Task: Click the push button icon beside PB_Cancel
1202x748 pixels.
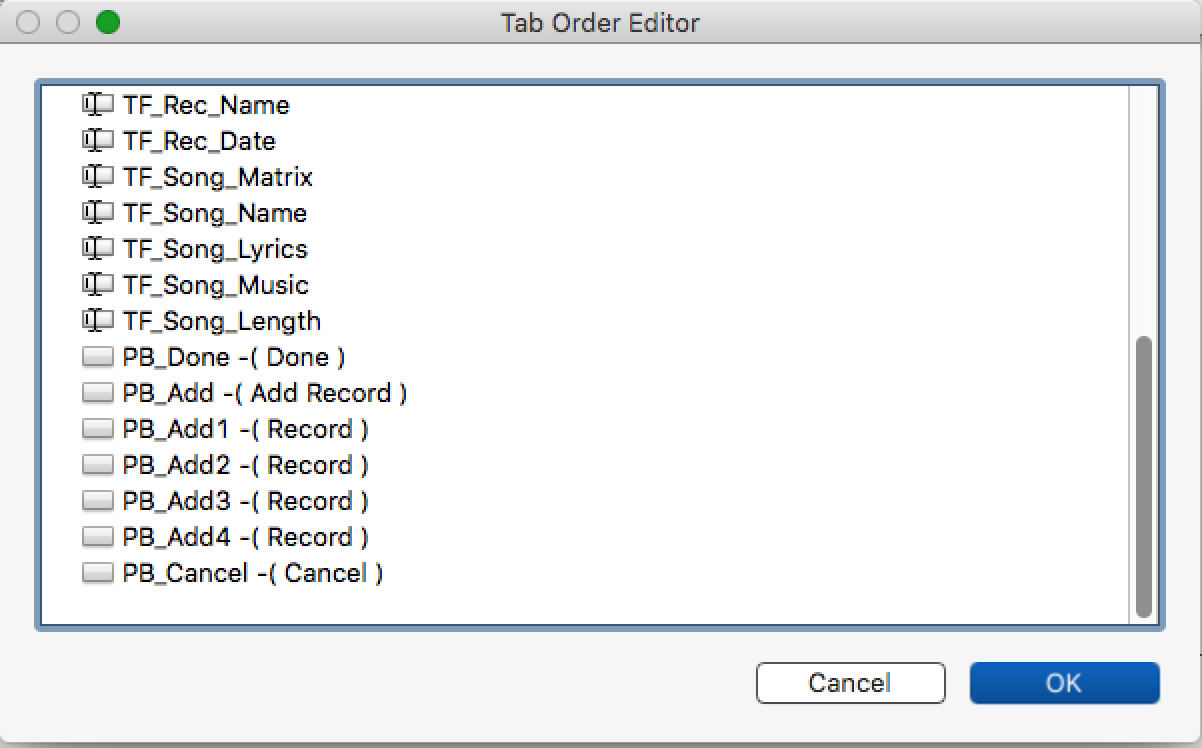Action: tap(97, 573)
